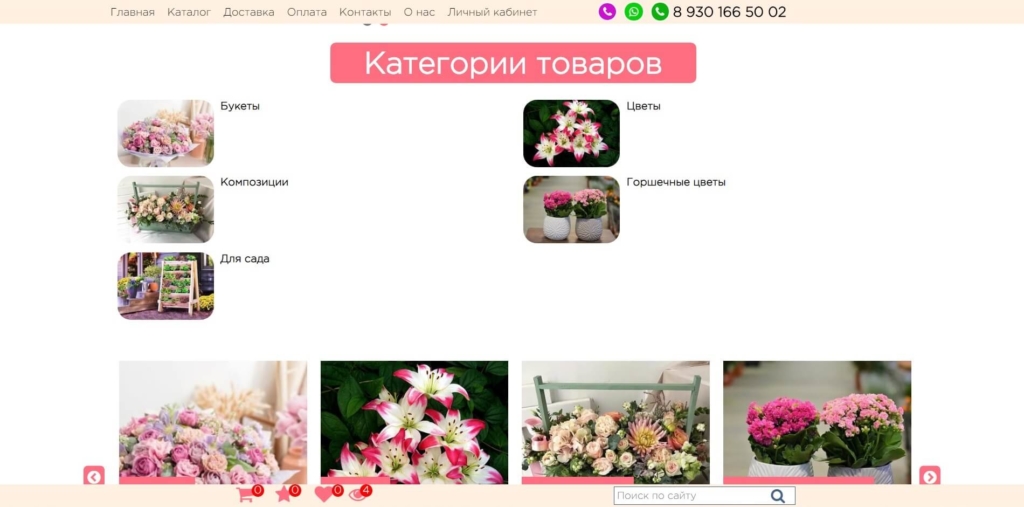
Task: Open Оплата in the top menu
Action: (x=306, y=12)
